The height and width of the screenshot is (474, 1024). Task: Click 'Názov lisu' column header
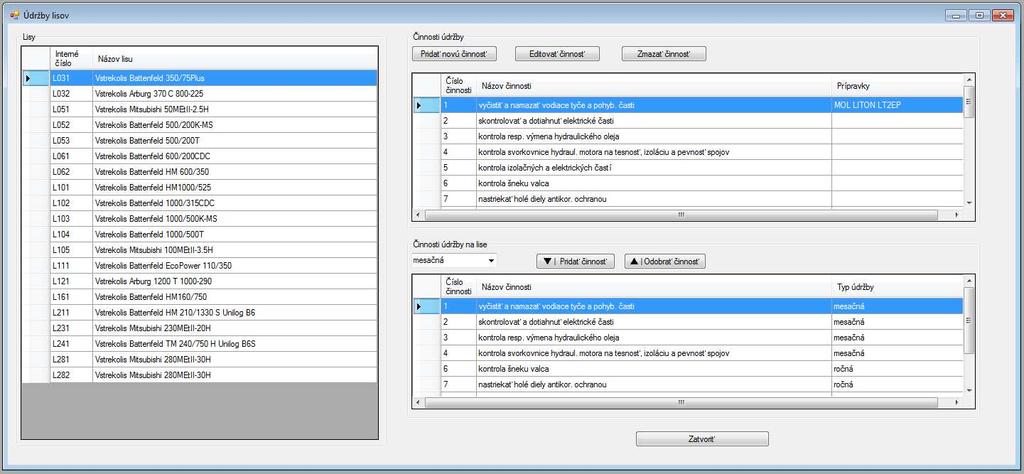[x=235, y=59]
